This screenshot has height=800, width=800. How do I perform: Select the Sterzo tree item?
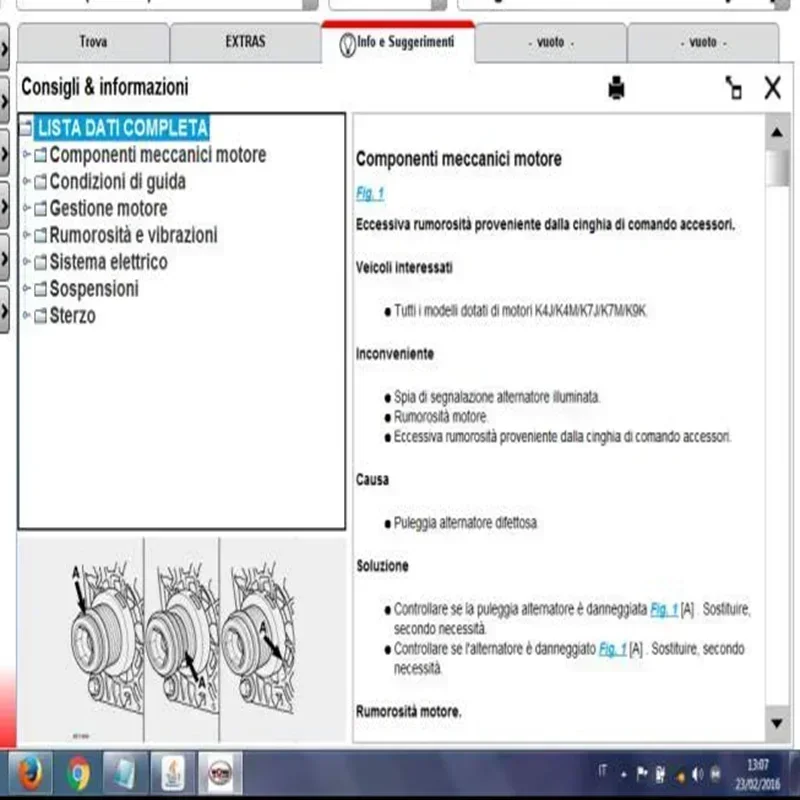point(72,317)
